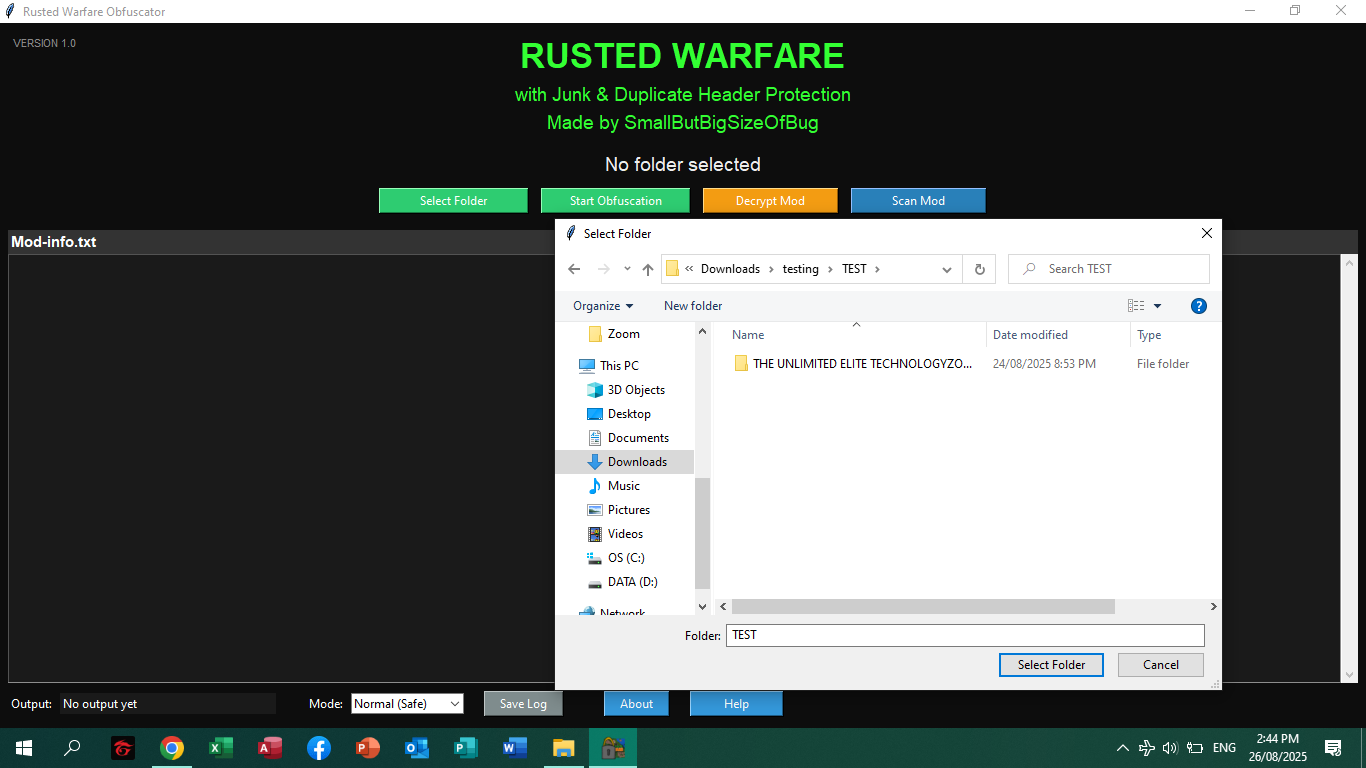Open DATA (D:) drive
The image size is (1366, 768).
(x=632, y=582)
